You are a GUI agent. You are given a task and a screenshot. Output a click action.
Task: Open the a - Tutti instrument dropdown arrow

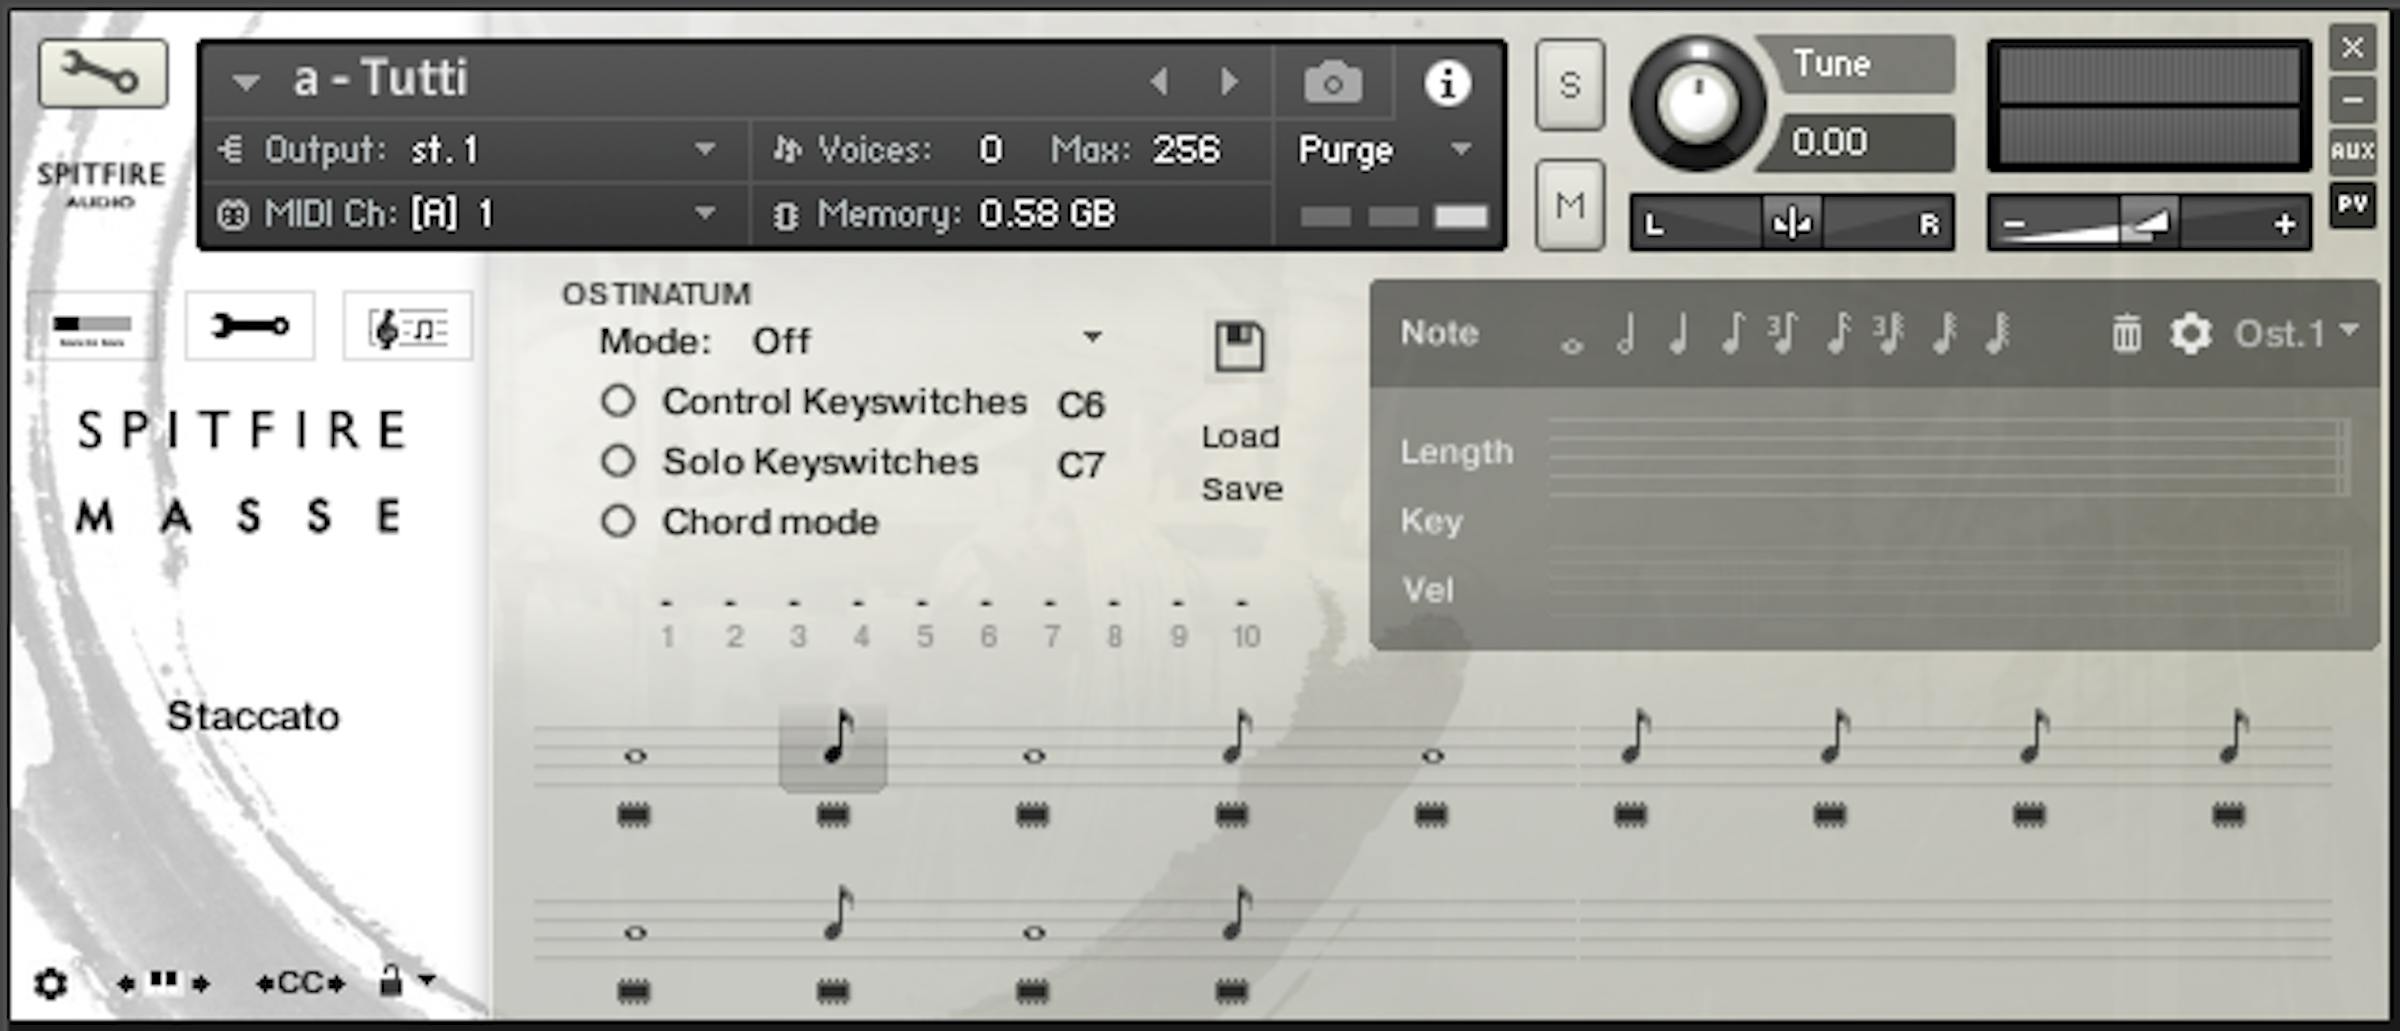coord(246,82)
